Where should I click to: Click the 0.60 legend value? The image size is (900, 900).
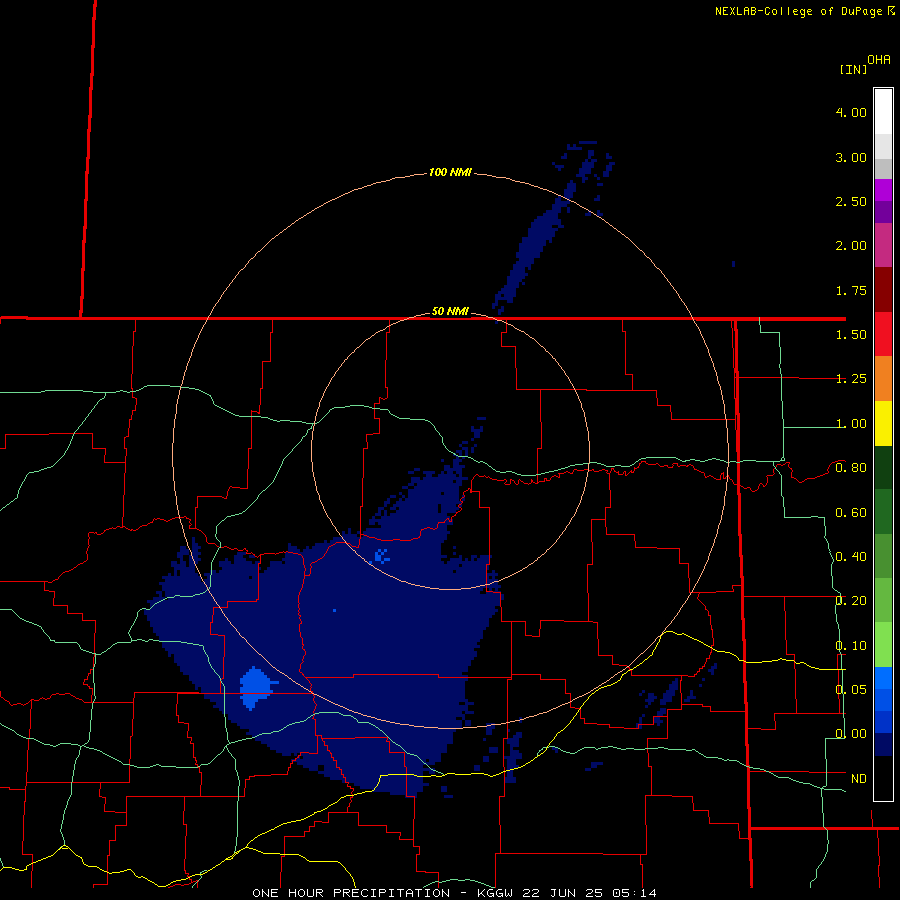pos(851,513)
